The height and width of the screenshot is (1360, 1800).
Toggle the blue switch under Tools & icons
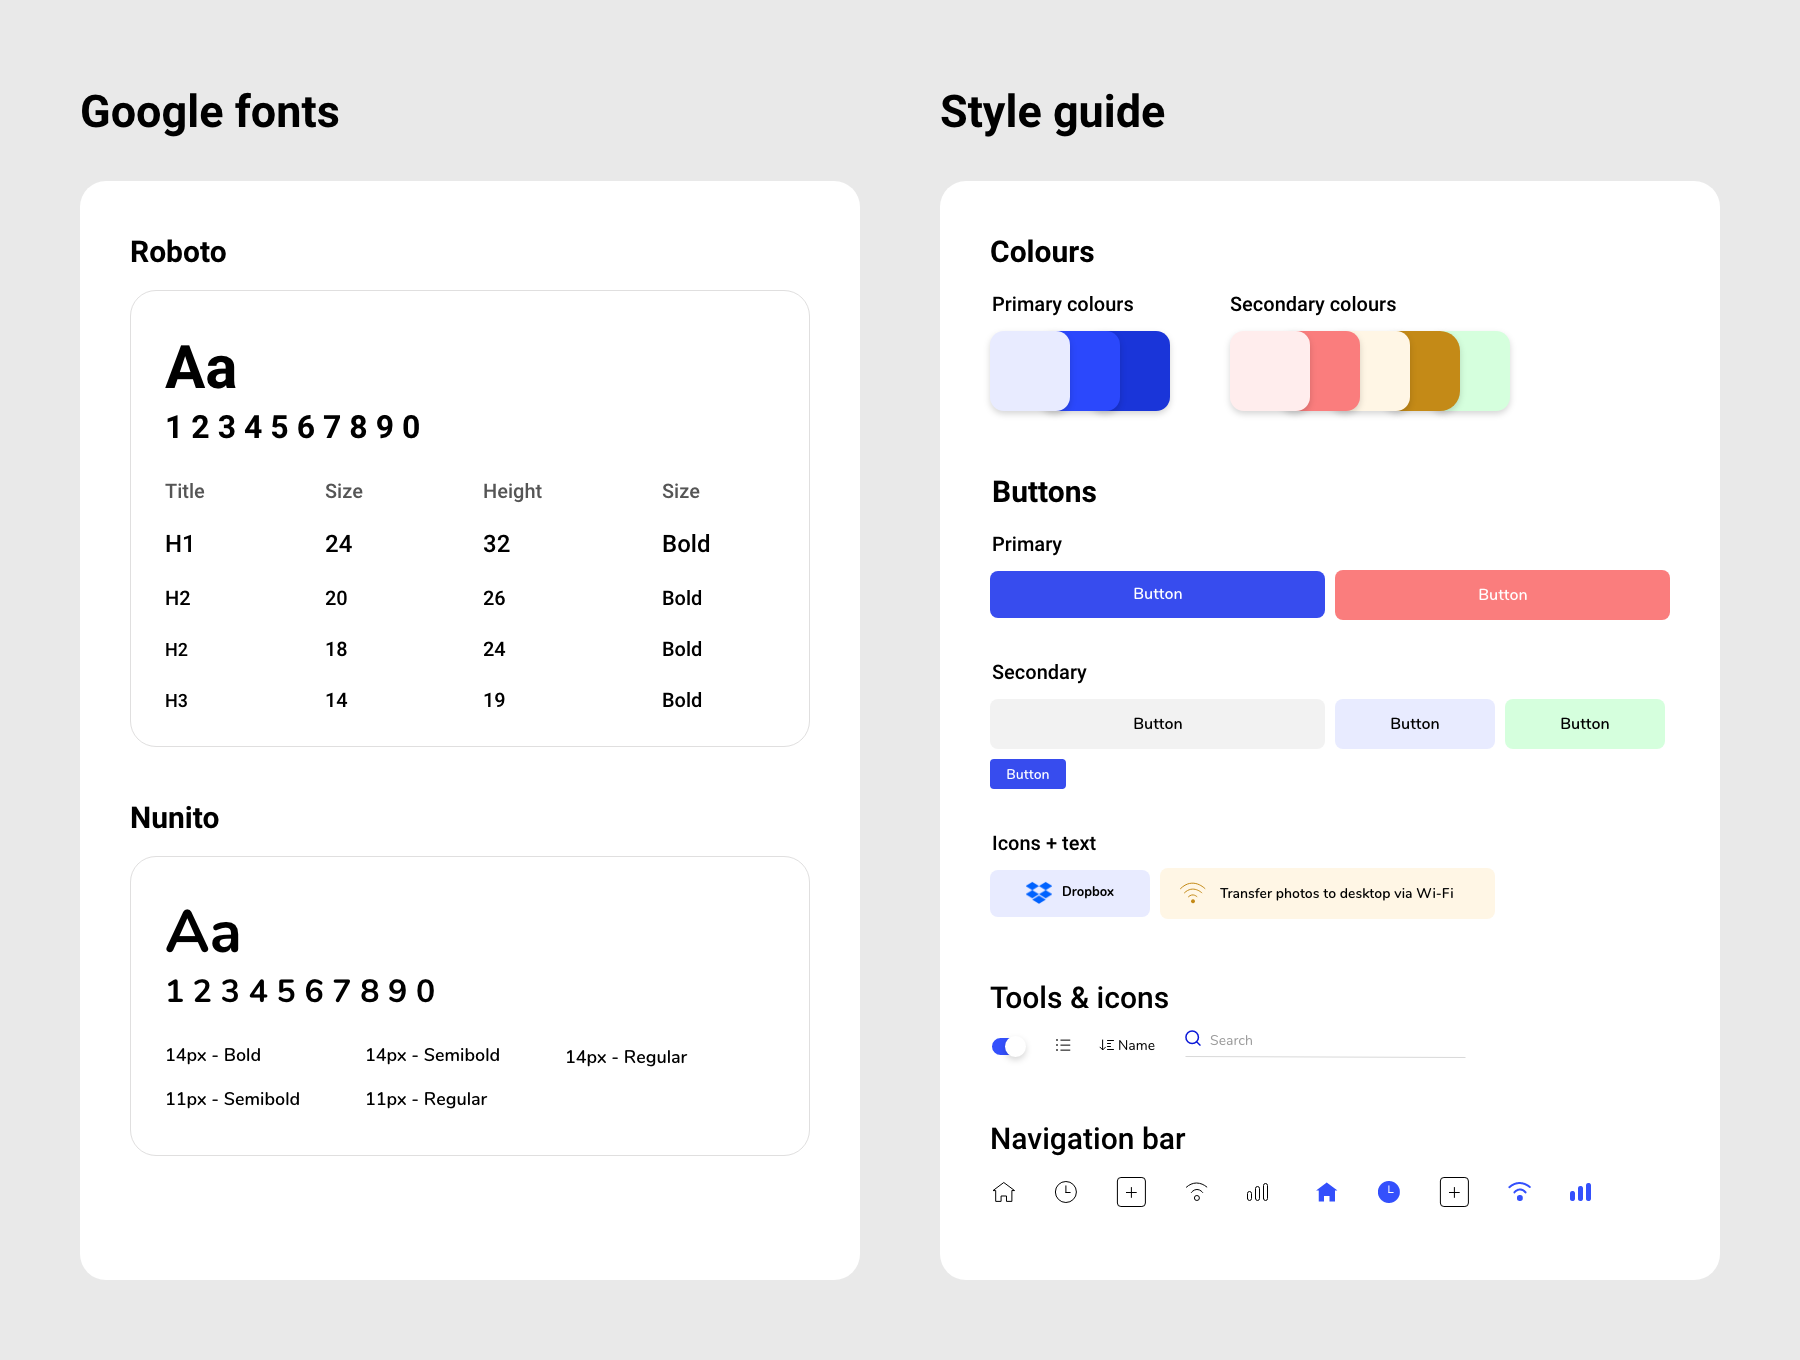[x=1008, y=1046]
